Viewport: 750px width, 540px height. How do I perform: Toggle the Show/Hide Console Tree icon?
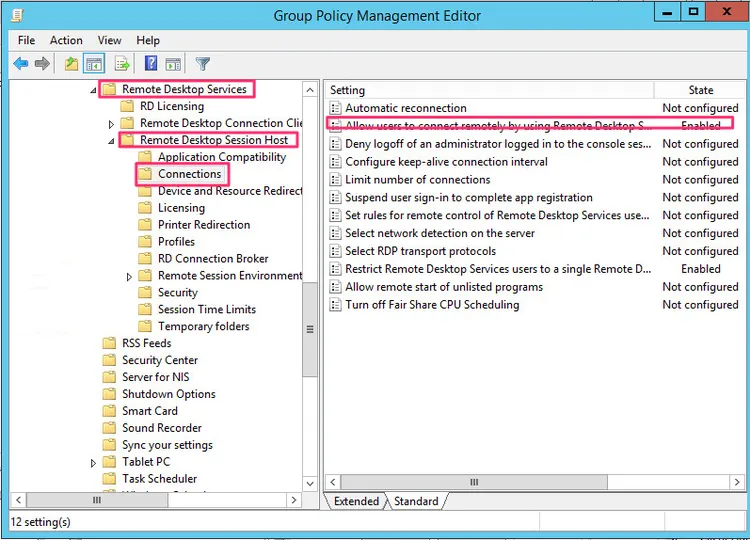coord(94,64)
